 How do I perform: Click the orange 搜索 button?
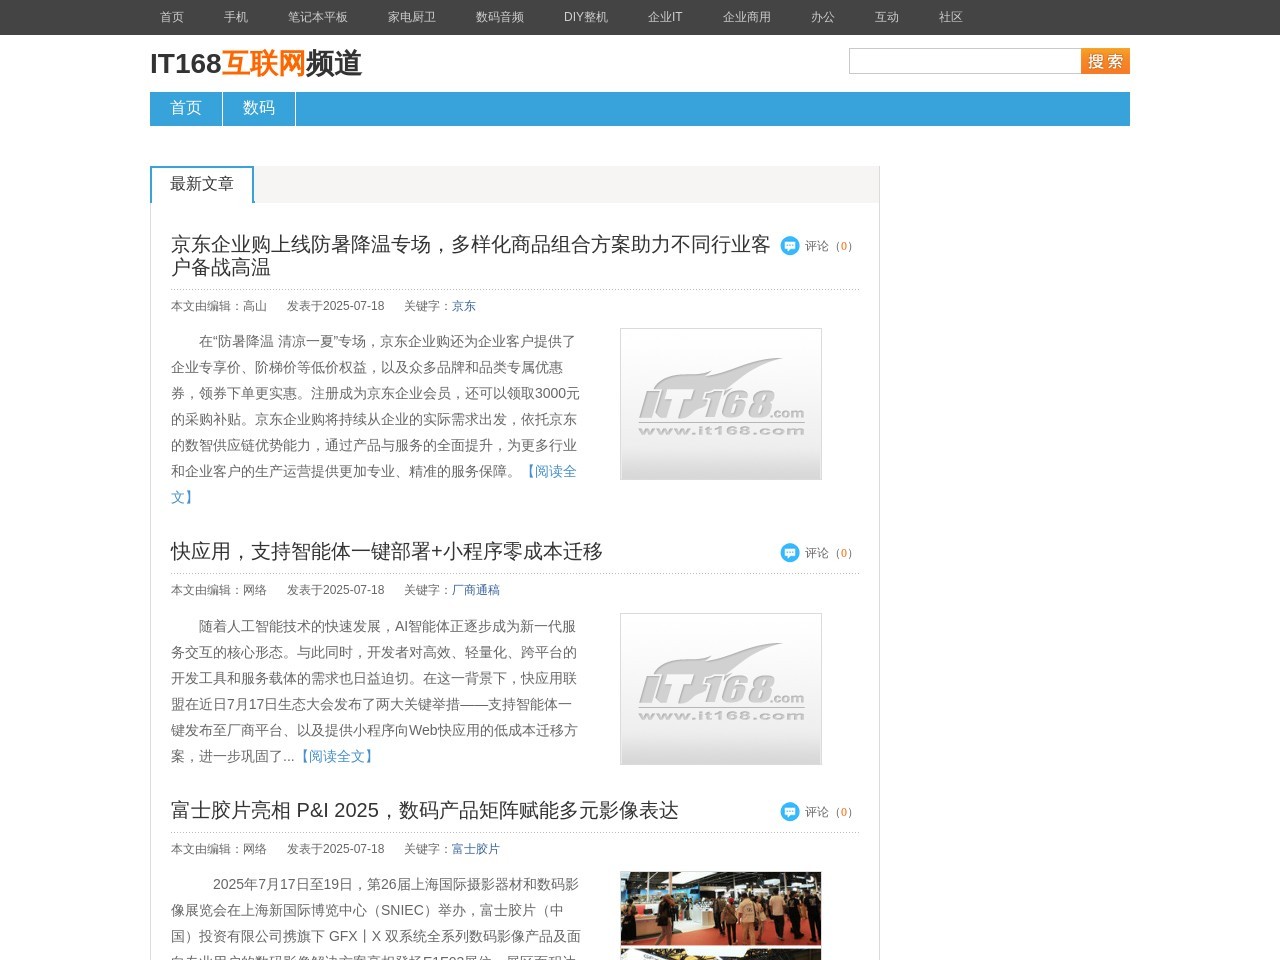click(x=1104, y=61)
